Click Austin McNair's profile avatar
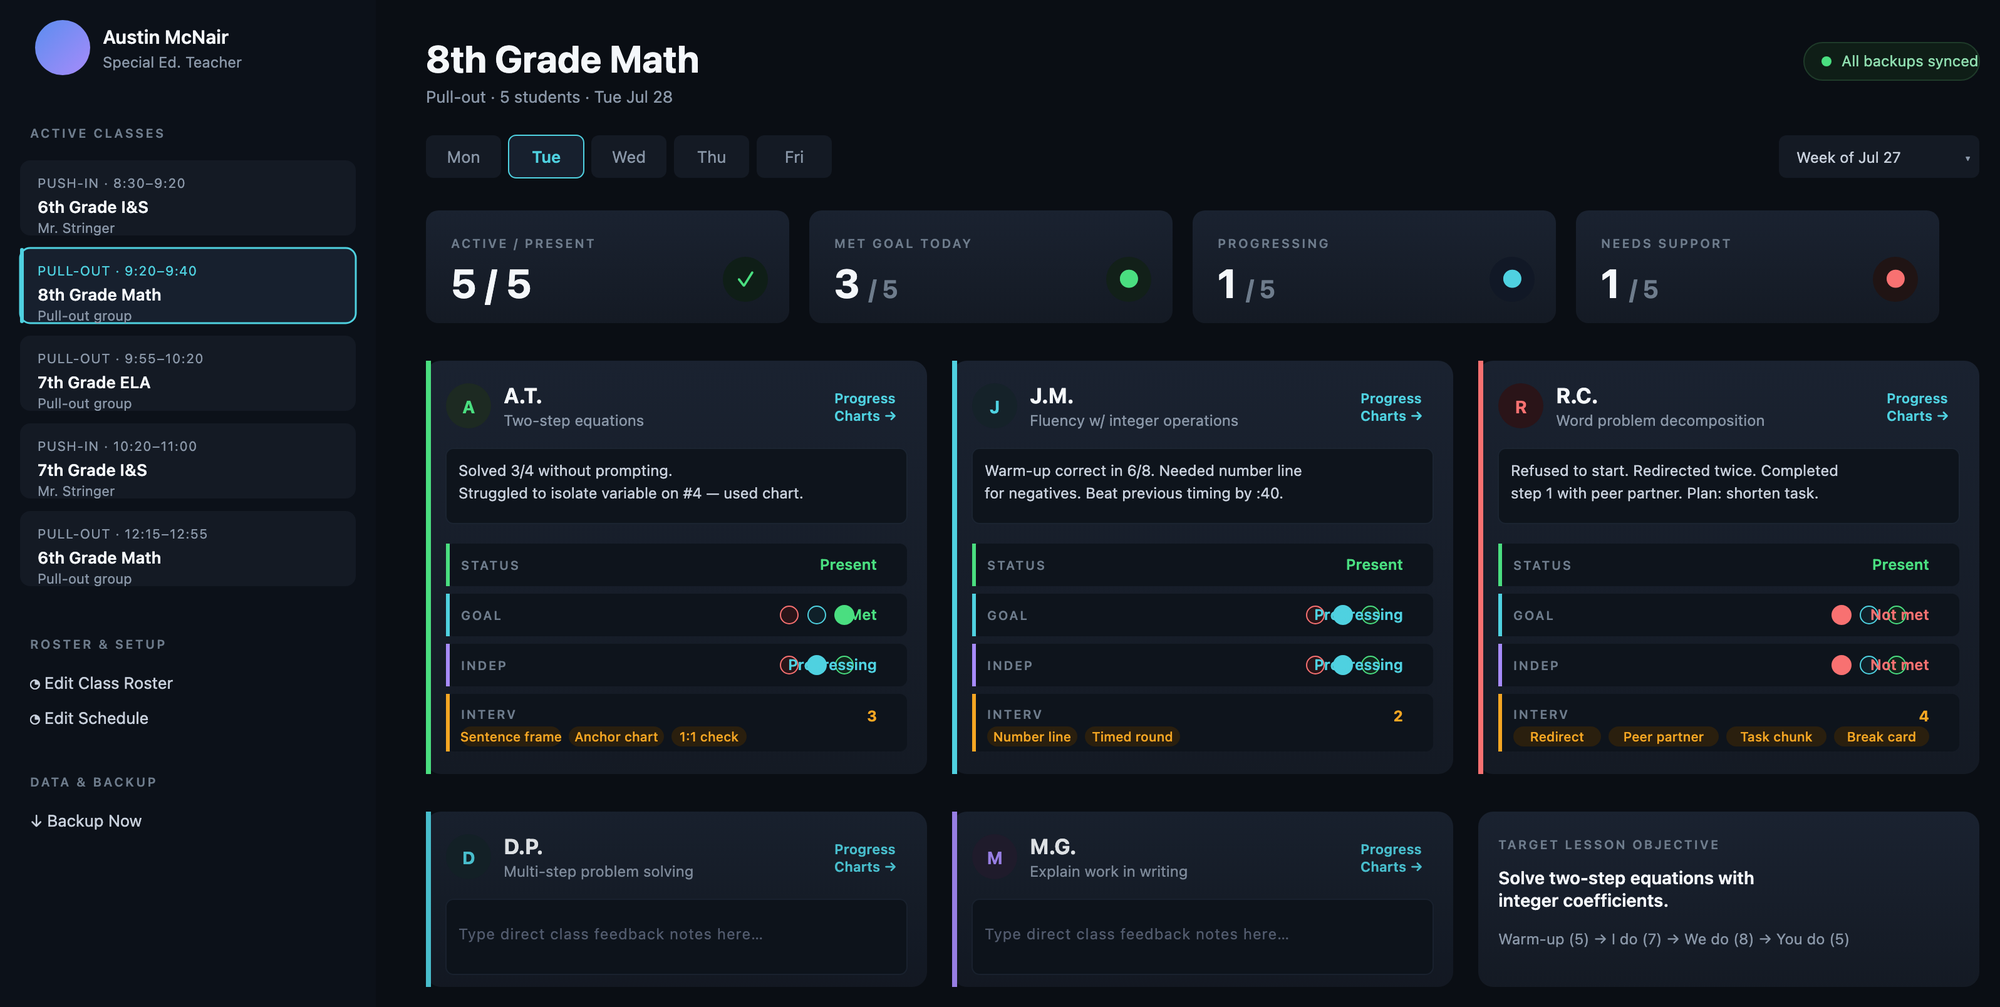 coord(62,48)
